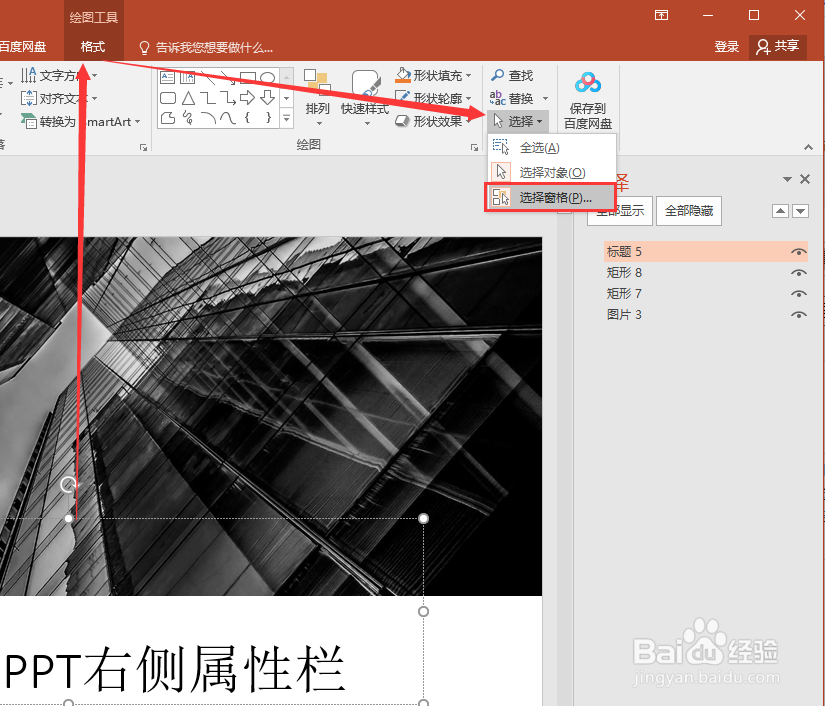The image size is (825, 706).
Task: Toggle visibility of 图片 3
Action: [x=798, y=314]
